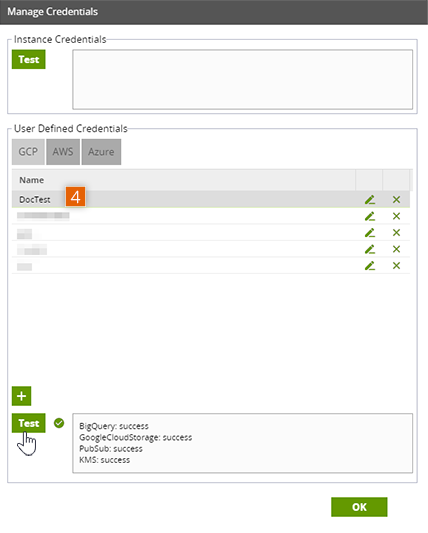Viewport: 428px width, 533px height.
Task: Click the user credentials test results box
Action: (x=243, y=443)
